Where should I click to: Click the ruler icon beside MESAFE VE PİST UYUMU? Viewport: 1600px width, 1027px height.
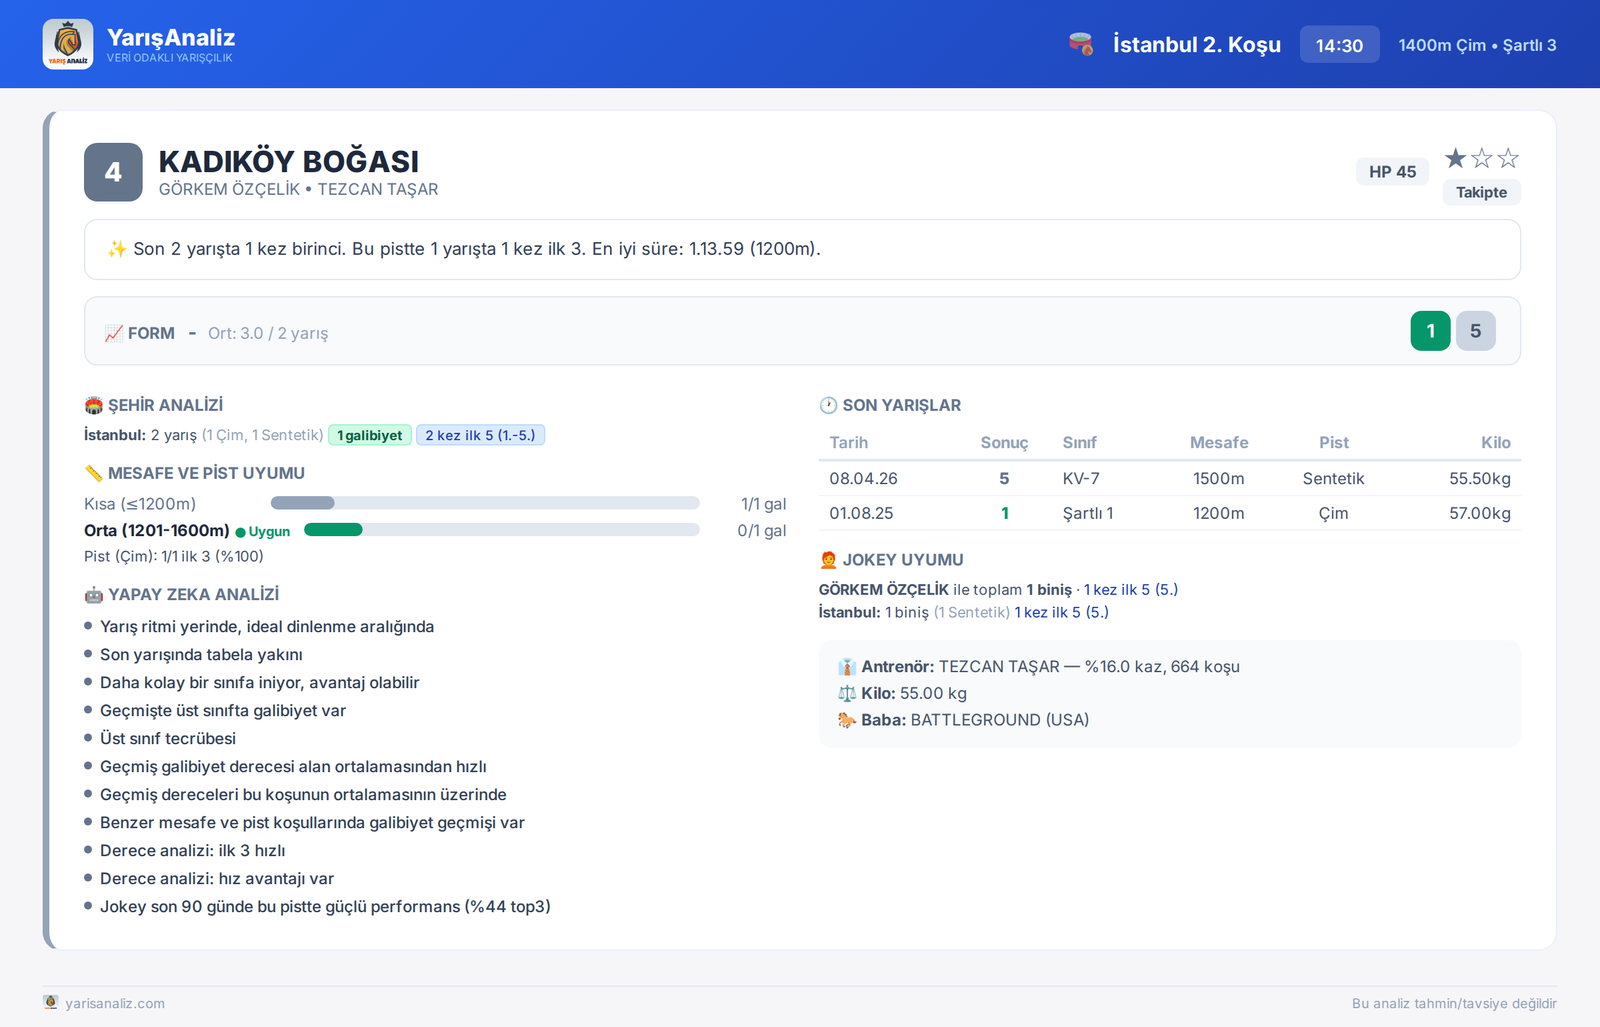[x=94, y=473]
